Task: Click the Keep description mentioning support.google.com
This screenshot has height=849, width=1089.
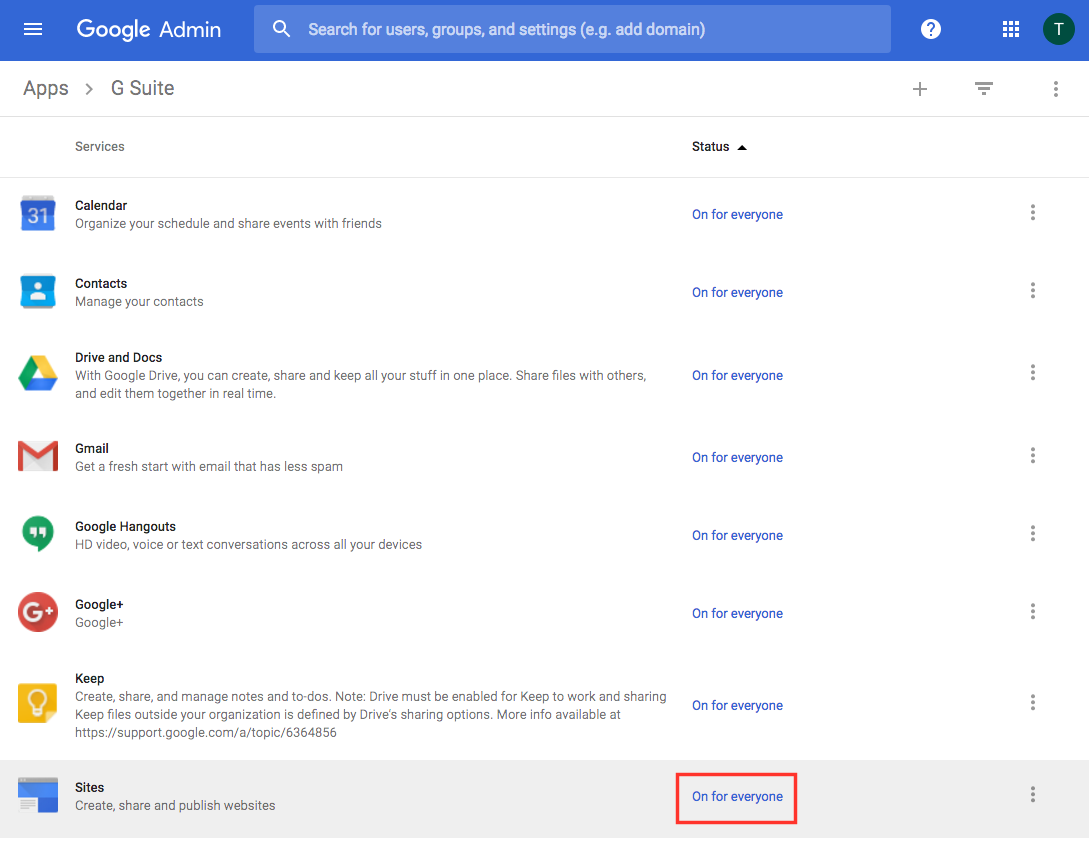Action: coord(371,714)
